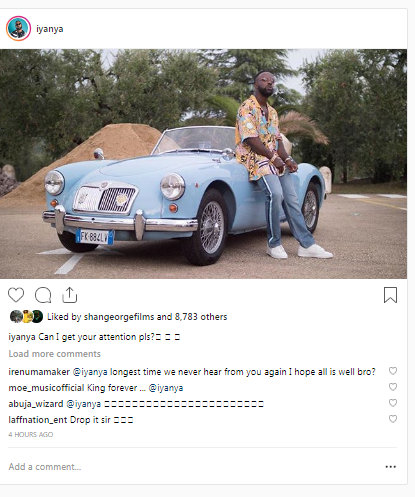415x497 pixels.
Task: Like moe_musicofficial's comment heart
Action: (393, 387)
